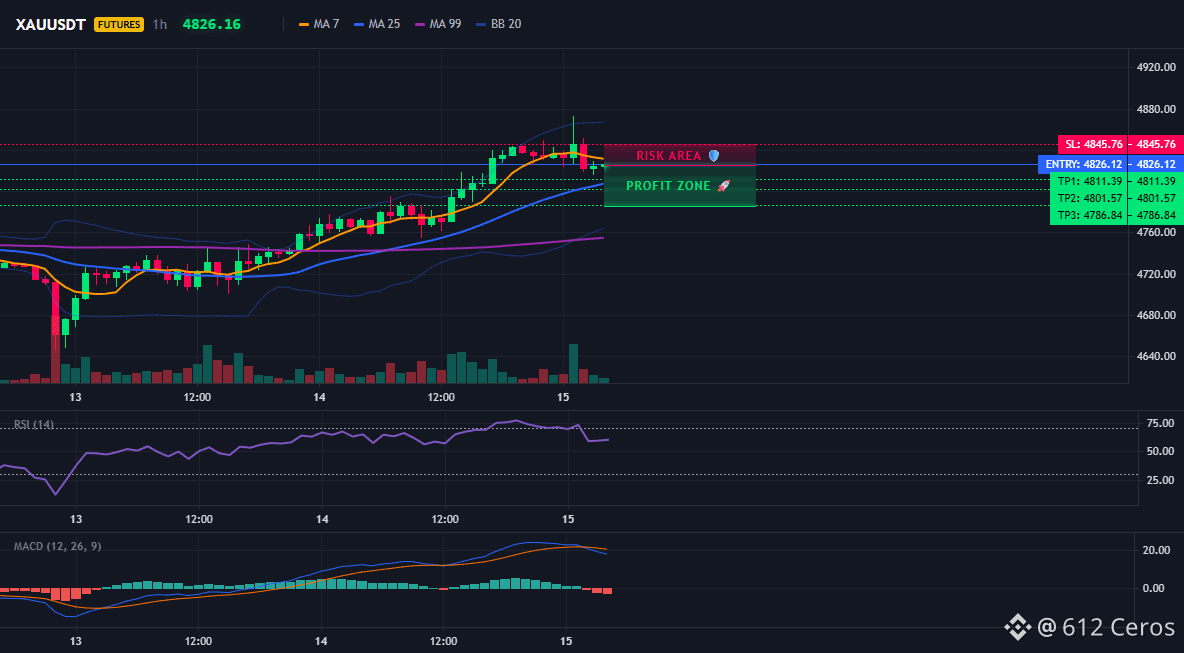Click the orange MA 7 color swatch

(x=304, y=24)
